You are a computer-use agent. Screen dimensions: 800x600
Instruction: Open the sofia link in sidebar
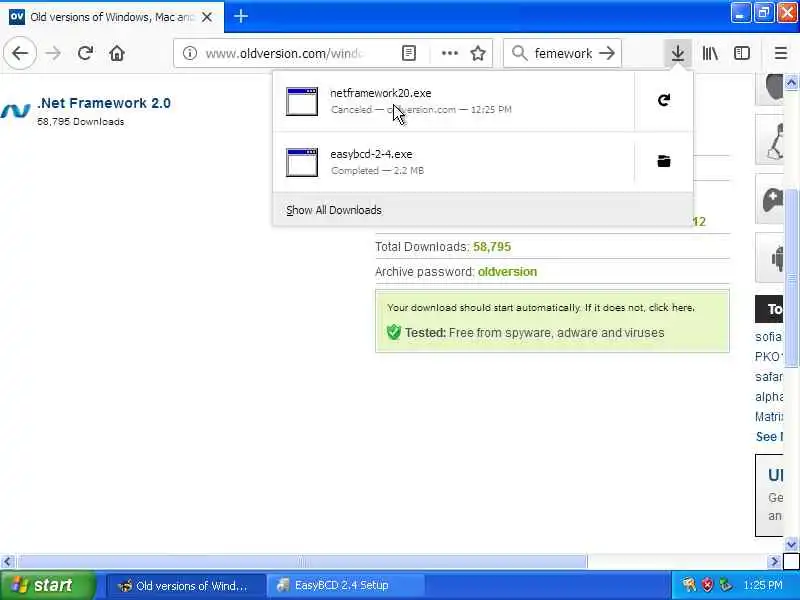[768, 337]
